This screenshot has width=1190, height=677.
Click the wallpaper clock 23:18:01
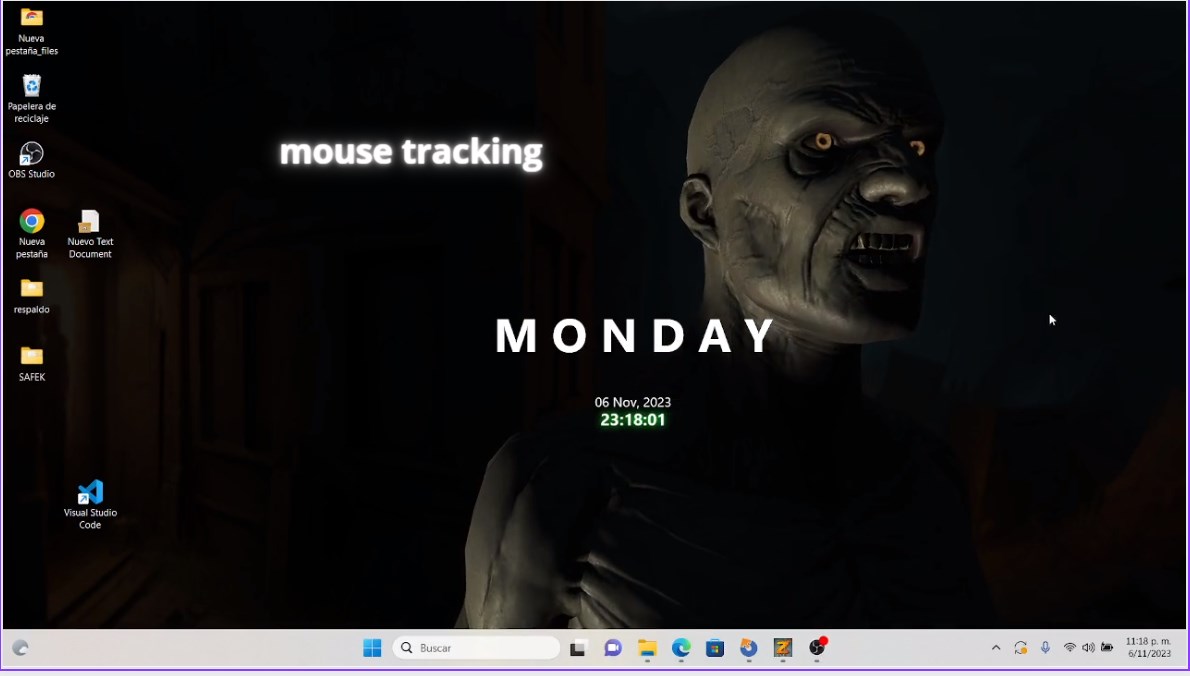pyautogui.click(x=633, y=420)
